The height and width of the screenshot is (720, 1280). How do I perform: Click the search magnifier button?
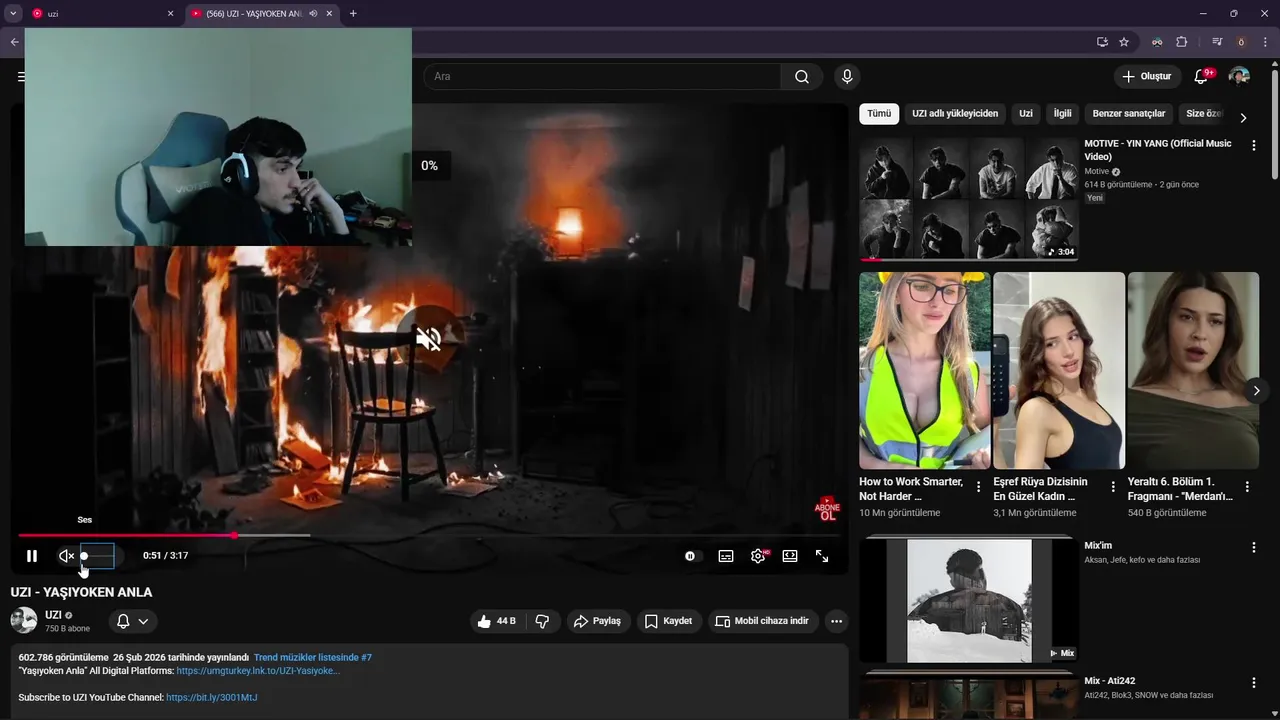[802, 76]
